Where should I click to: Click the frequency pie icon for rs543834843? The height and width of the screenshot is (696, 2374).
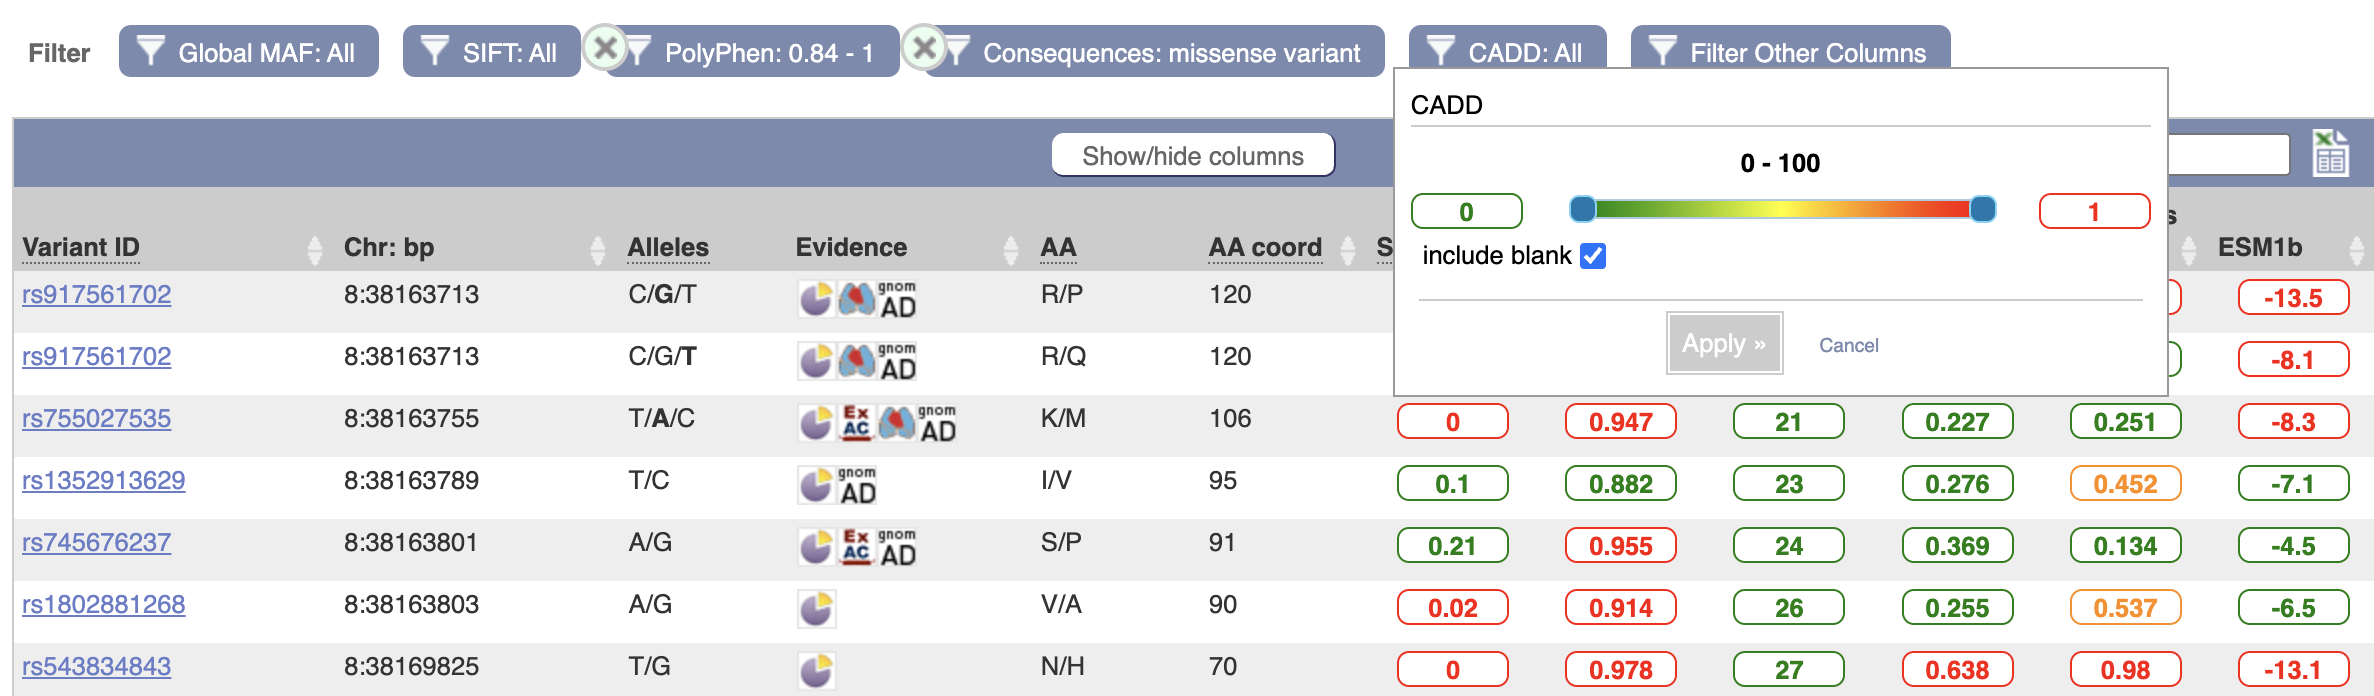pyautogui.click(x=816, y=671)
